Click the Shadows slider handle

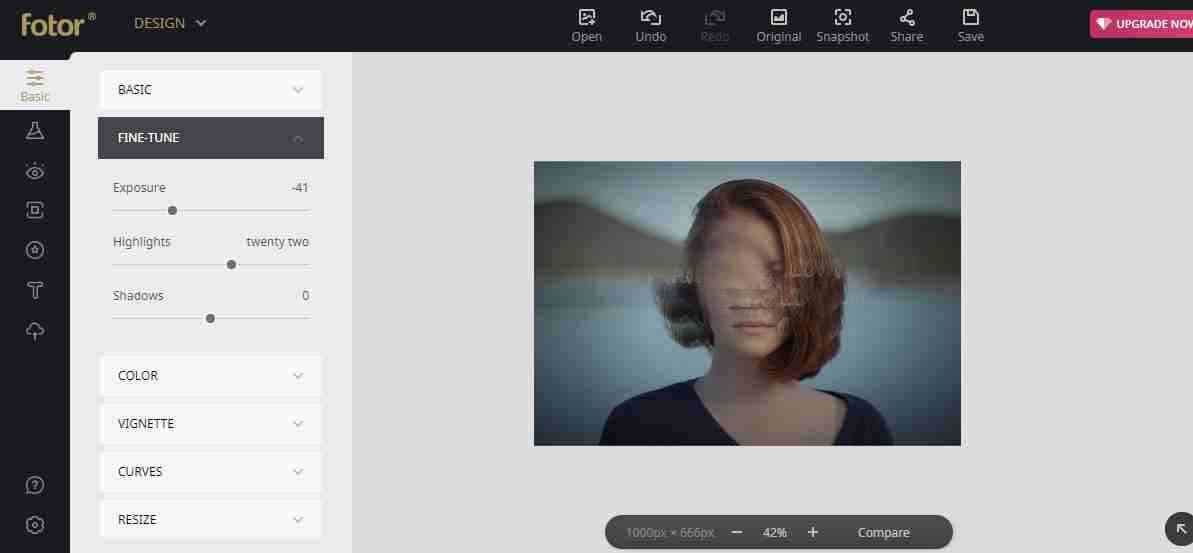coord(211,319)
